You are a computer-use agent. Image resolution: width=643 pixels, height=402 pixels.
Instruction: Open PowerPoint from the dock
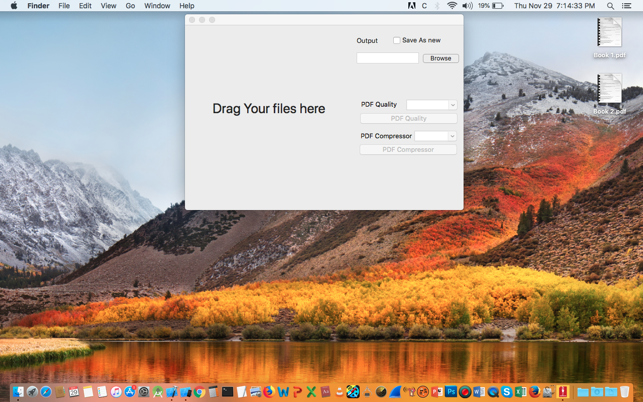click(x=437, y=392)
